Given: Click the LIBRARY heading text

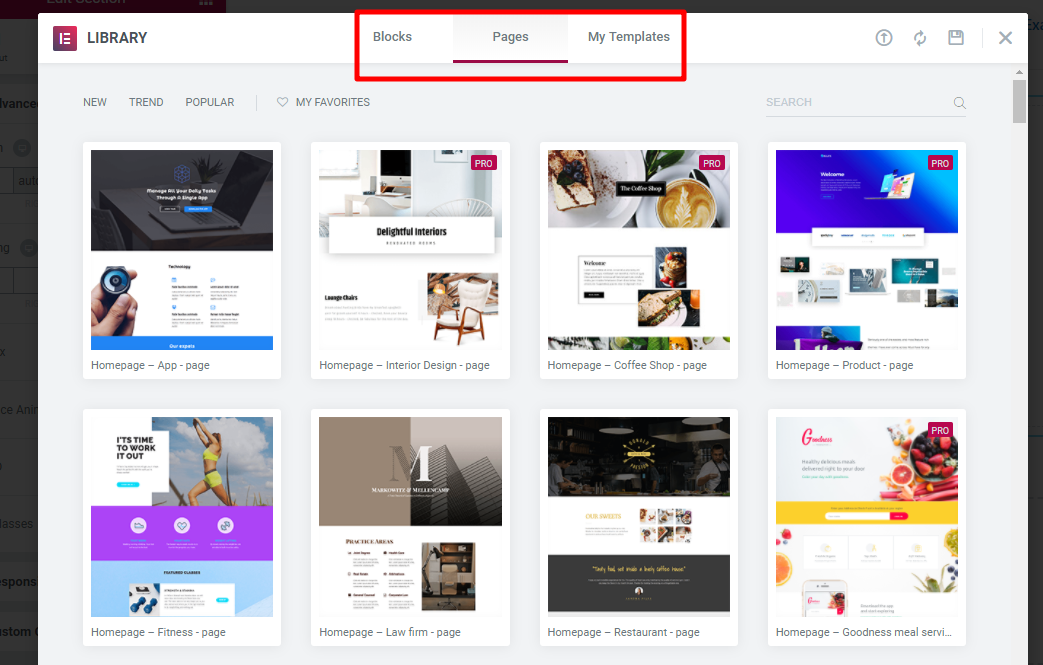Looking at the screenshot, I should [x=117, y=38].
